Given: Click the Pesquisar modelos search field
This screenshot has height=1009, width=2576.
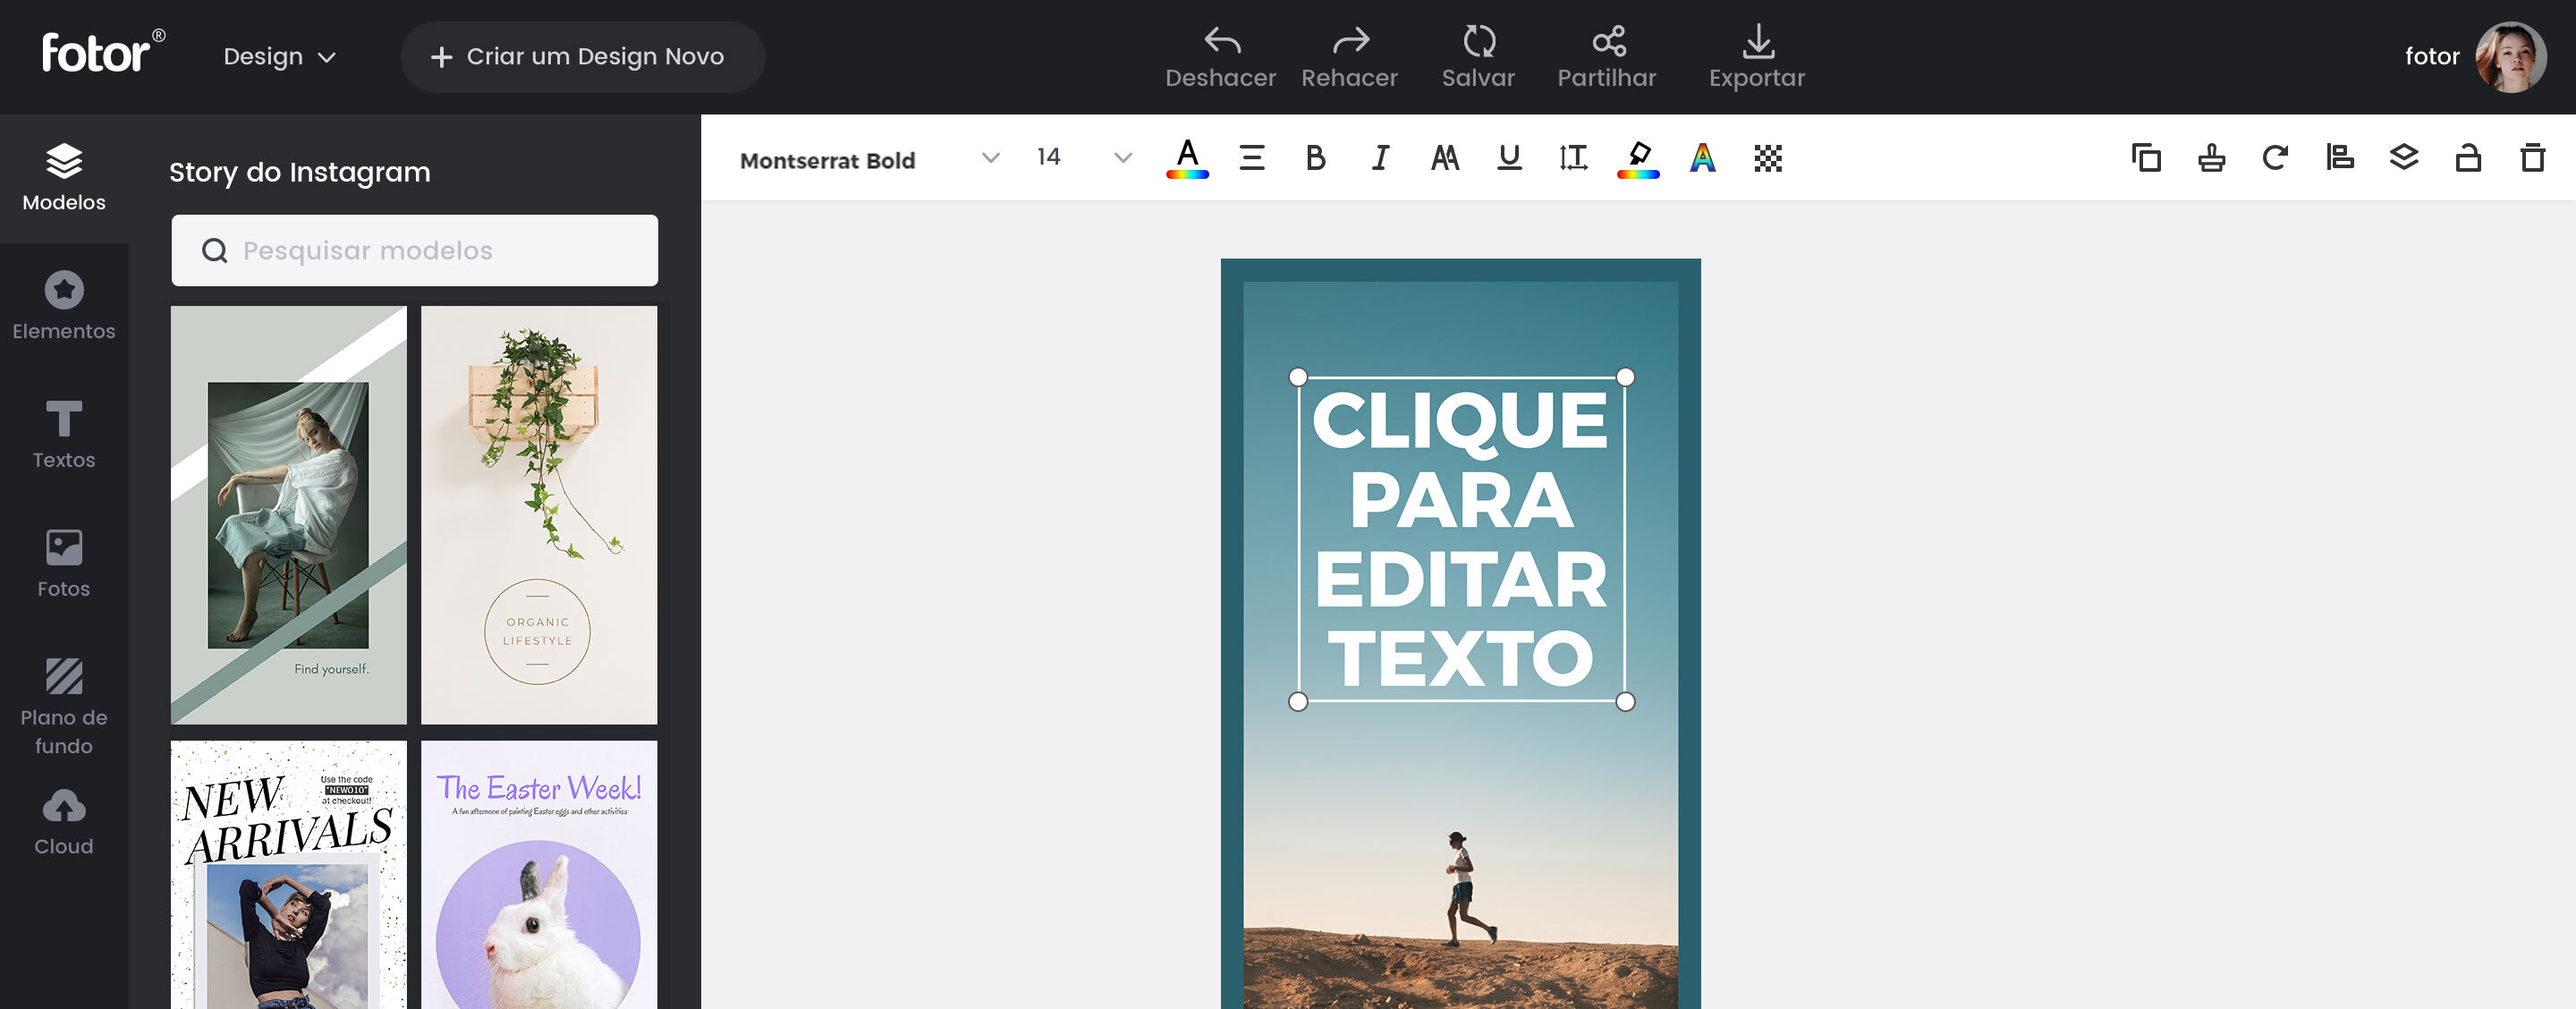Looking at the screenshot, I should pyautogui.click(x=414, y=251).
